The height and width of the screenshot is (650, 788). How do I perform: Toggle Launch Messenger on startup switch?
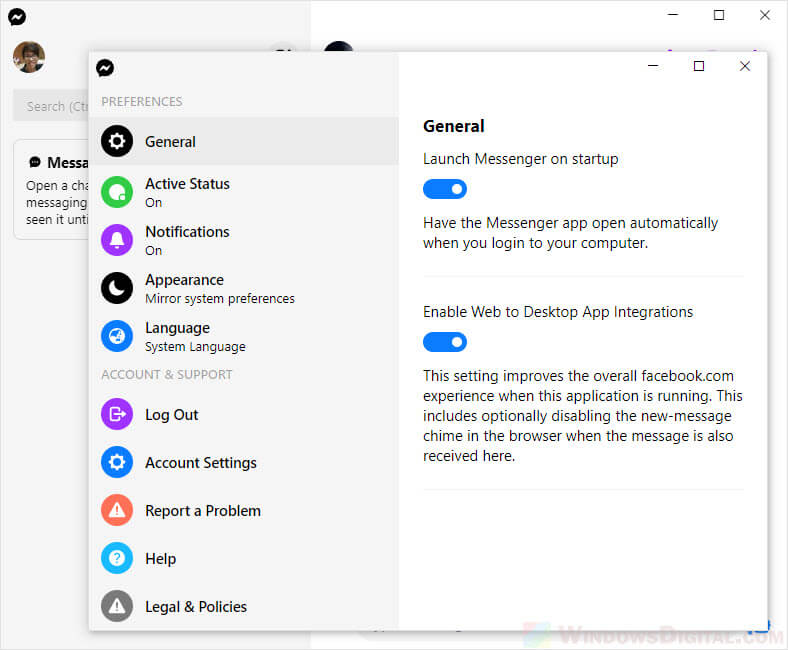pyautogui.click(x=445, y=189)
